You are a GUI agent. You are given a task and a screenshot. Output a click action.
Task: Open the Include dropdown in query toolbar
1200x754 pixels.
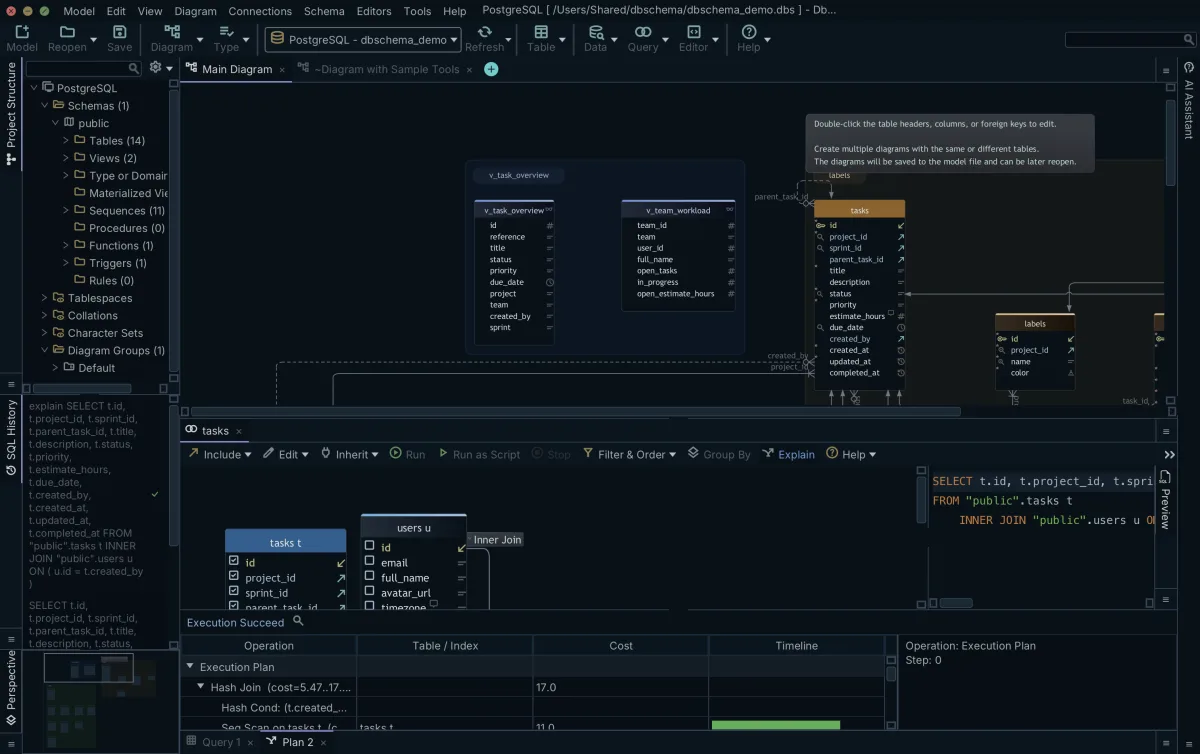220,454
